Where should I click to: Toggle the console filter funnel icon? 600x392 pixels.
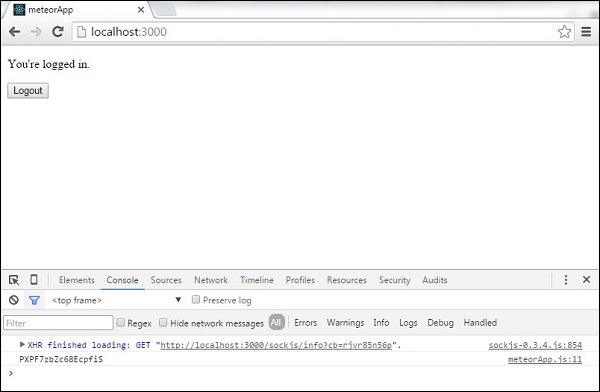34,301
